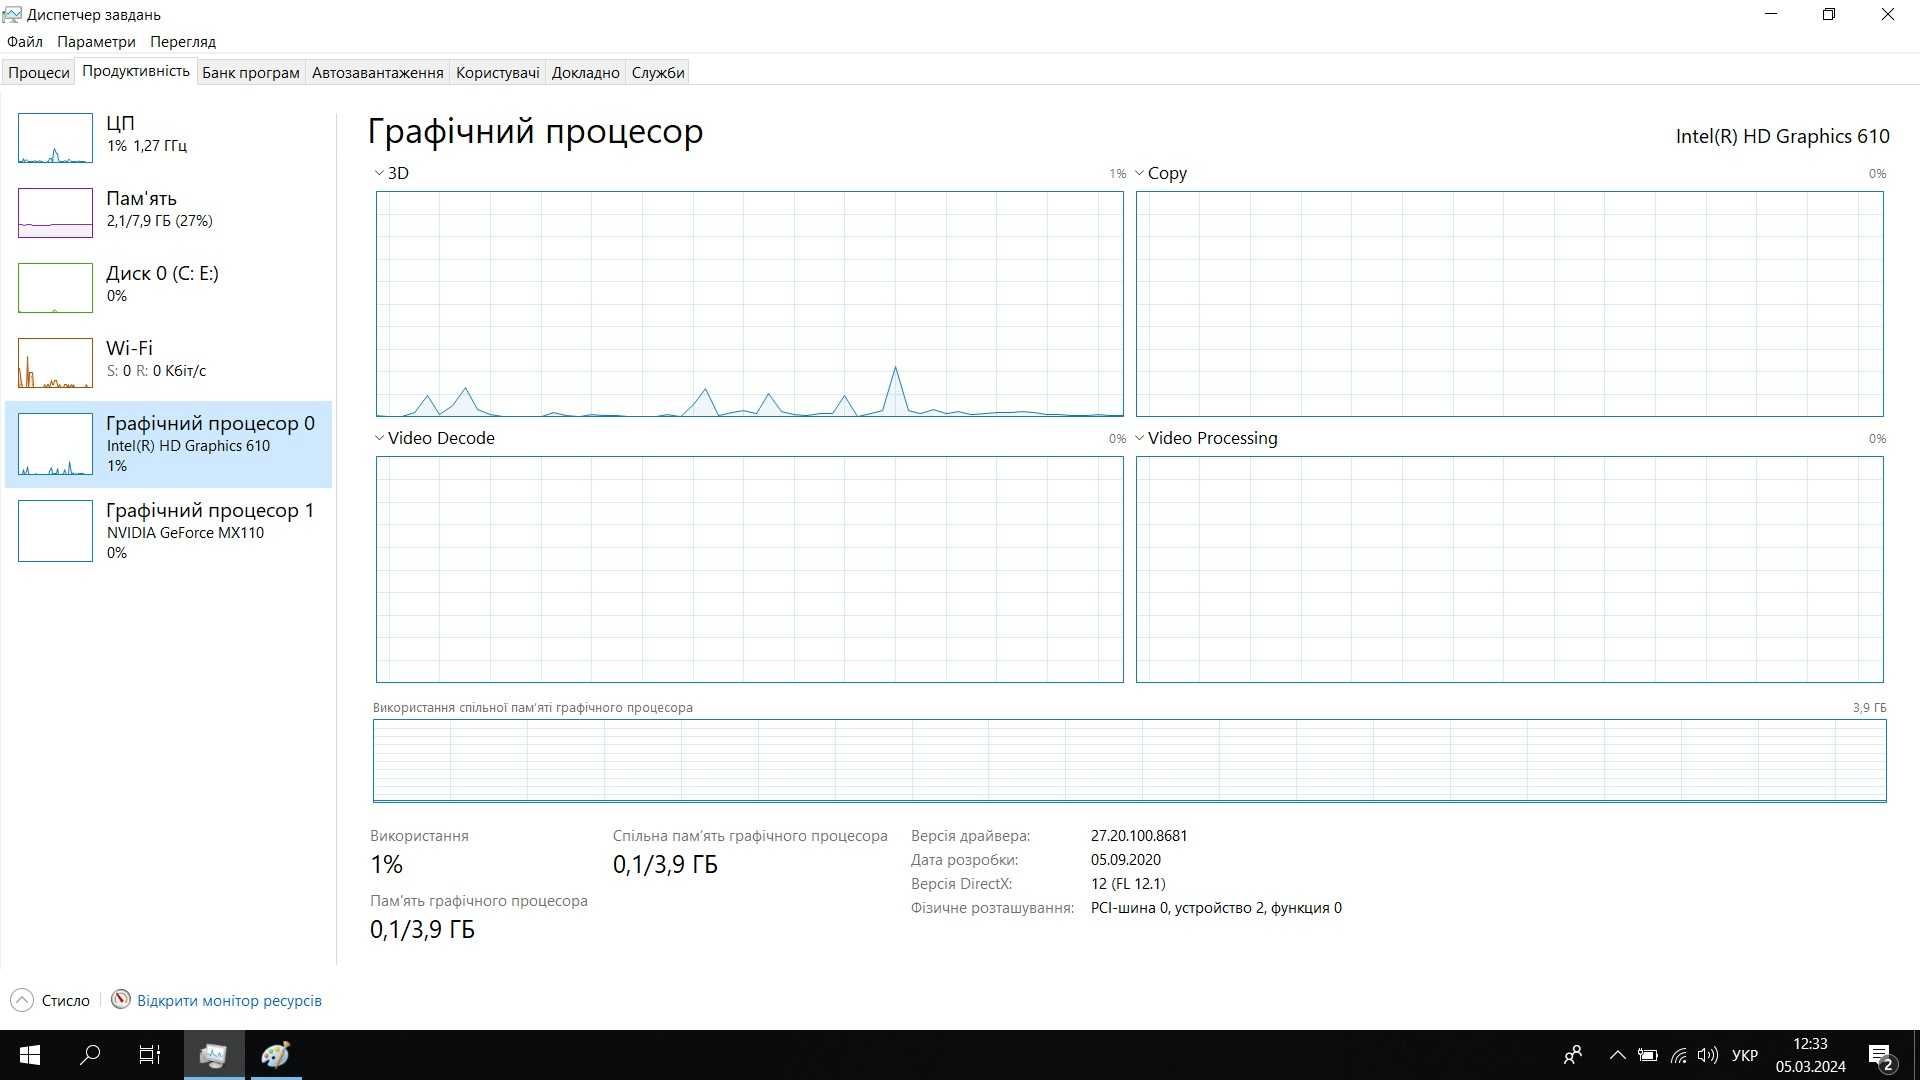Open the notification center icon
This screenshot has width=1920, height=1080.
(1881, 1056)
